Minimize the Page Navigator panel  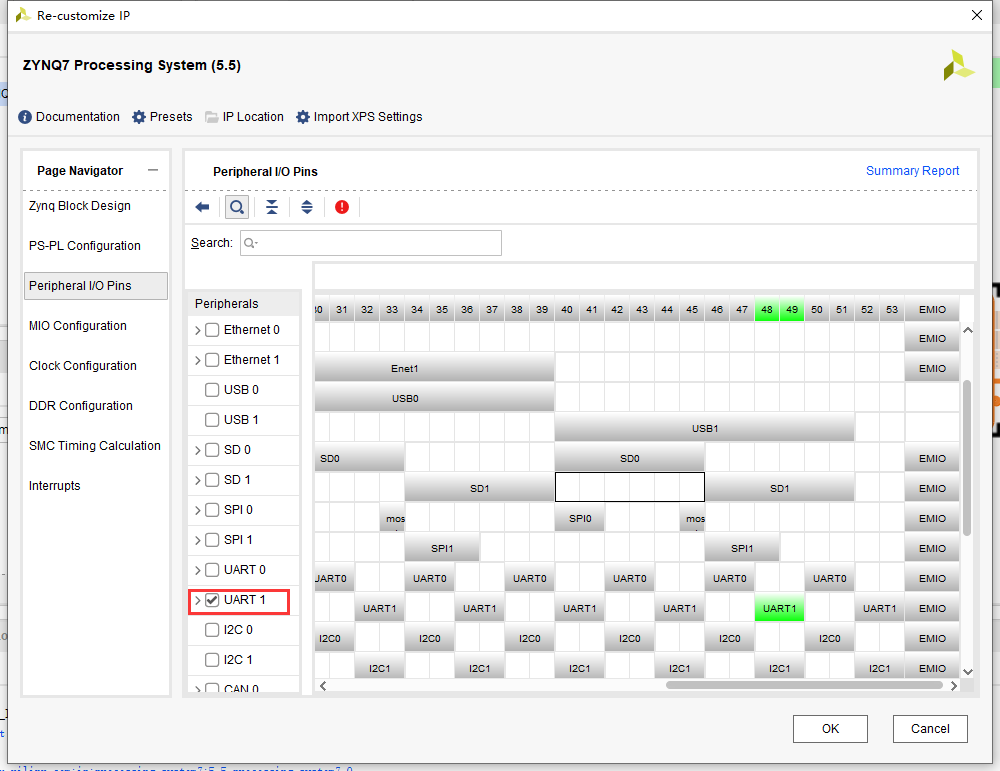coord(152,170)
